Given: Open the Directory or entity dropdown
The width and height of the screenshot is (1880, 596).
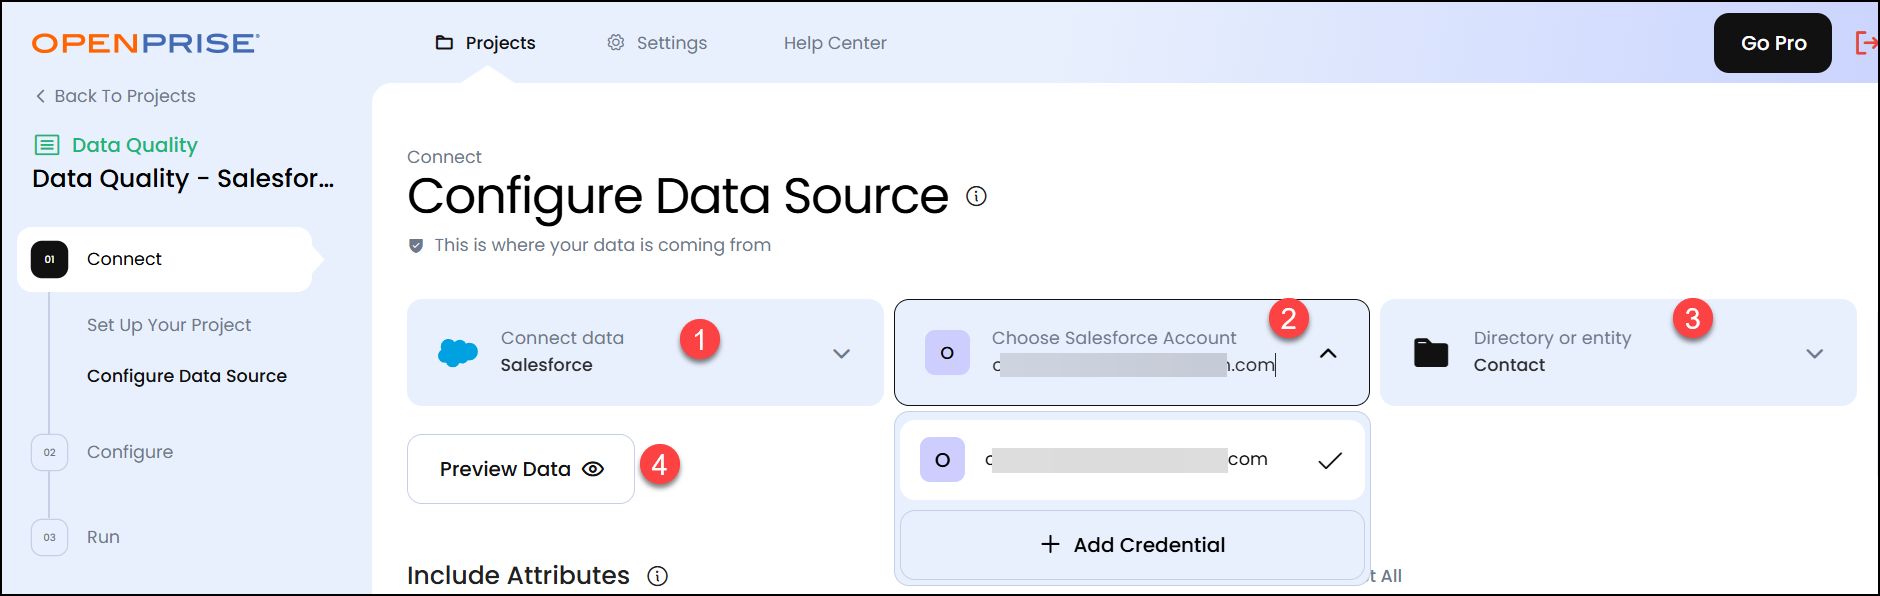Looking at the screenshot, I should (1618, 352).
